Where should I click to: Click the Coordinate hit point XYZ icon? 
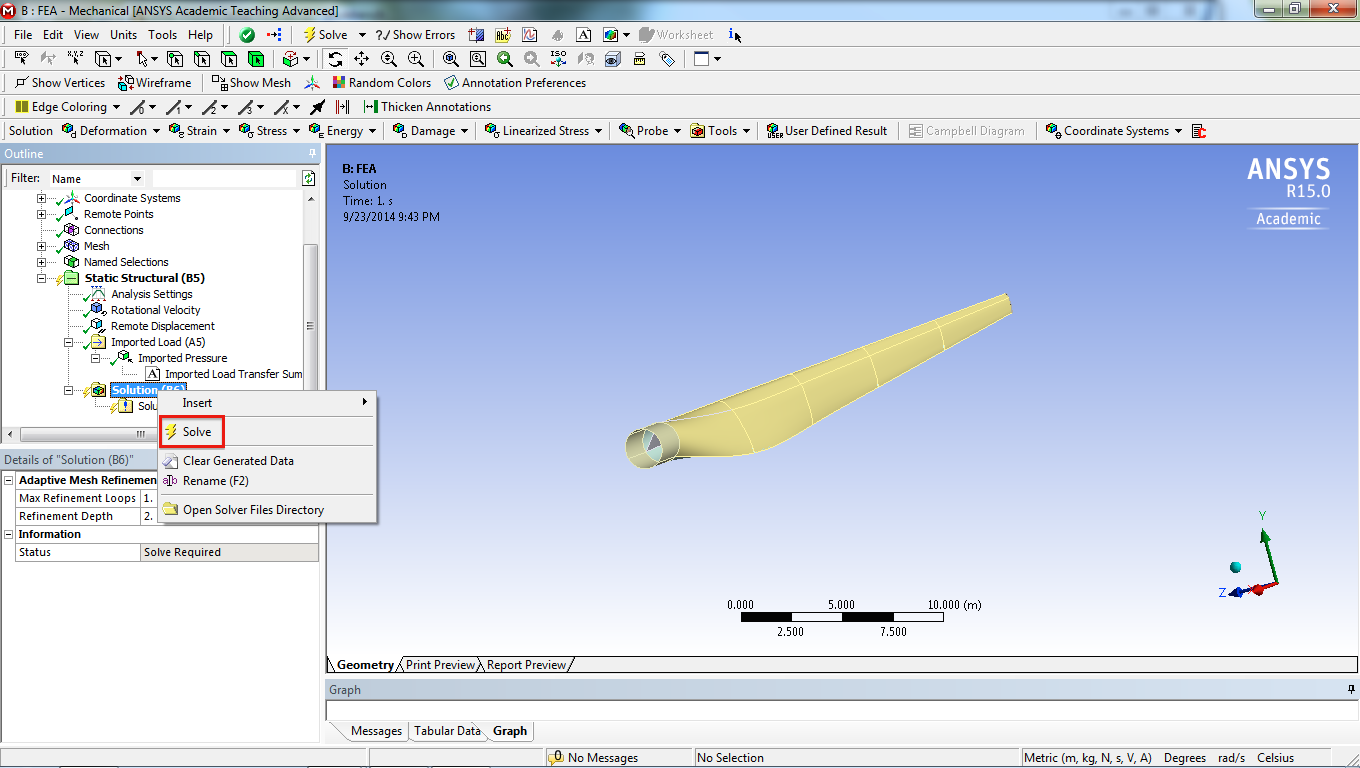point(75,59)
